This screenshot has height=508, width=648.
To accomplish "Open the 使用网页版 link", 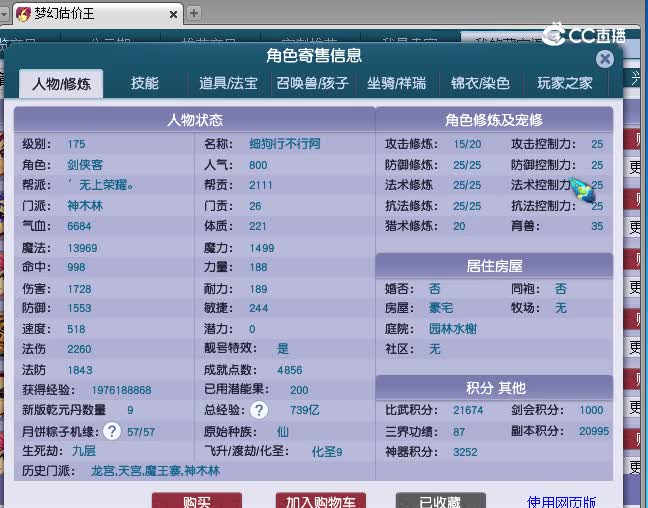I will (561, 502).
